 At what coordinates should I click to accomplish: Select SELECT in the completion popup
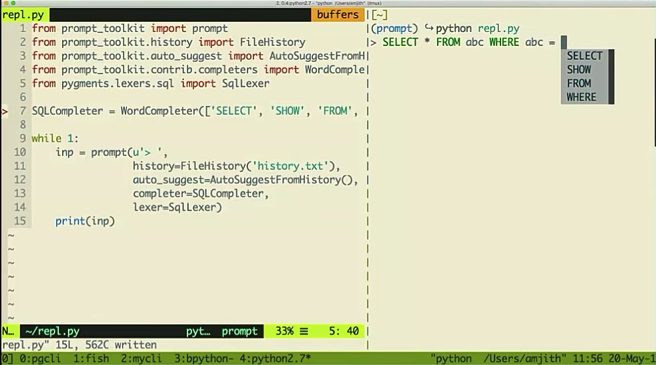585,56
